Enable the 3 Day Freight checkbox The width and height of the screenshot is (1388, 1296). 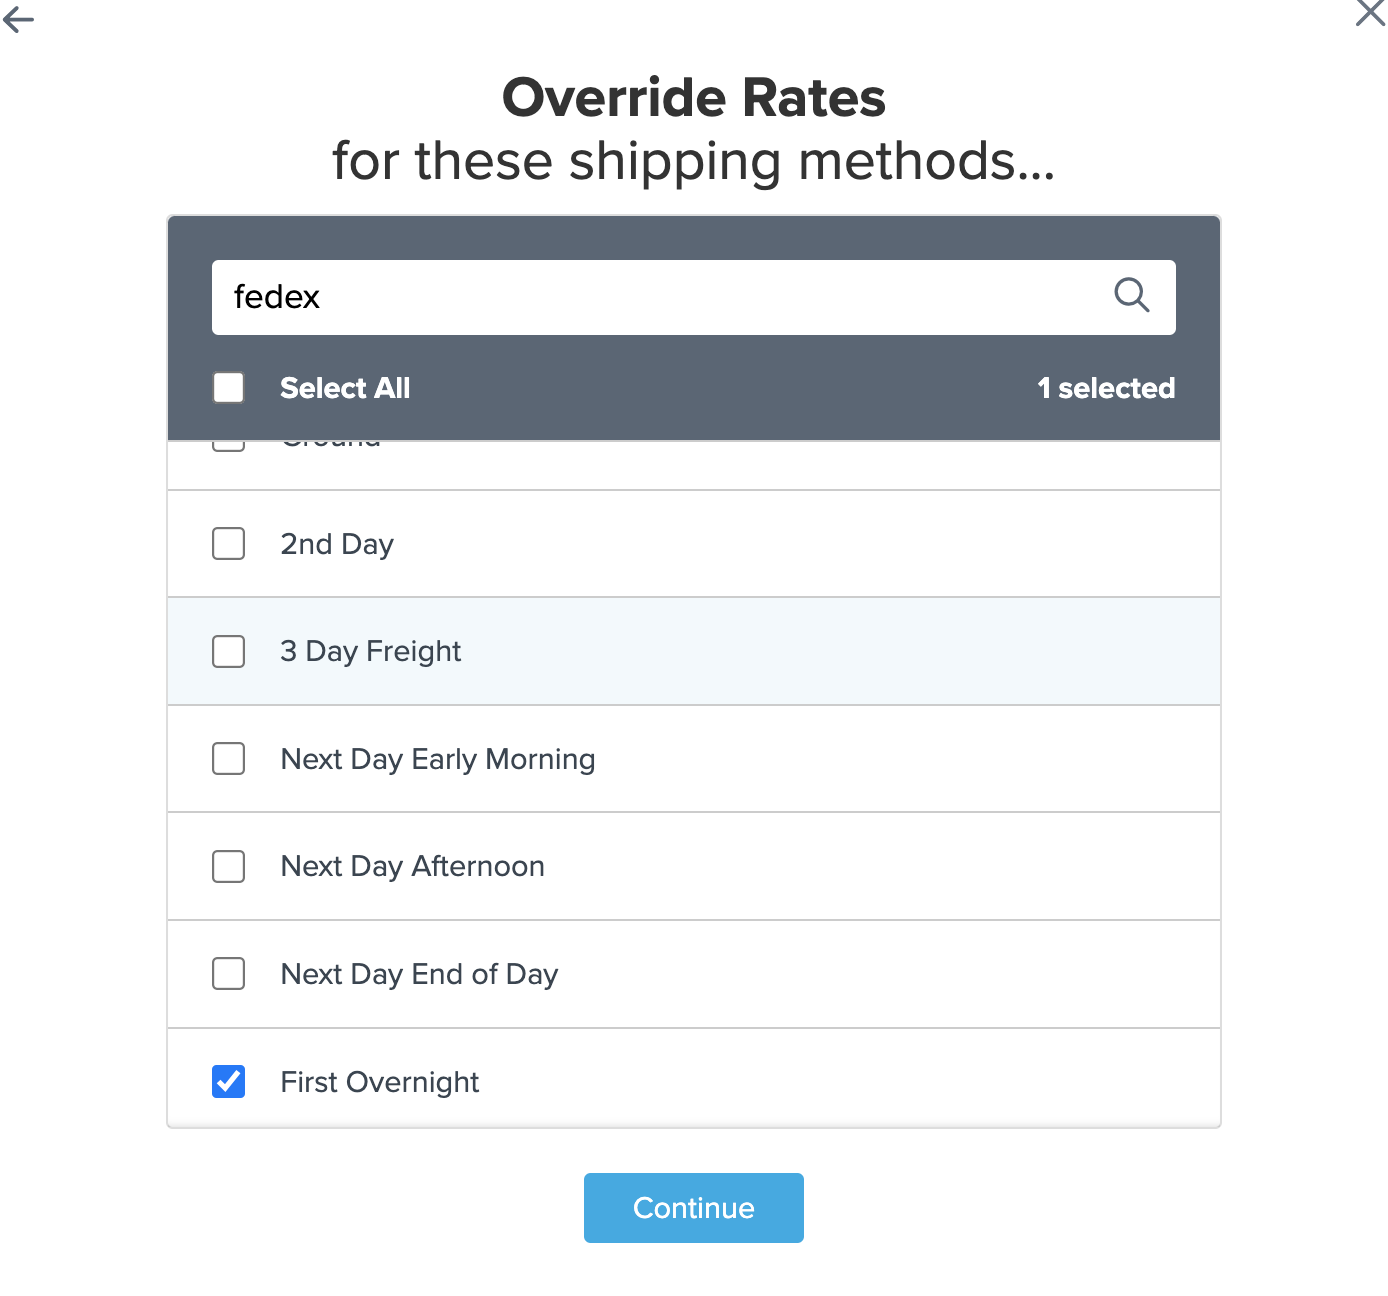pos(229,651)
